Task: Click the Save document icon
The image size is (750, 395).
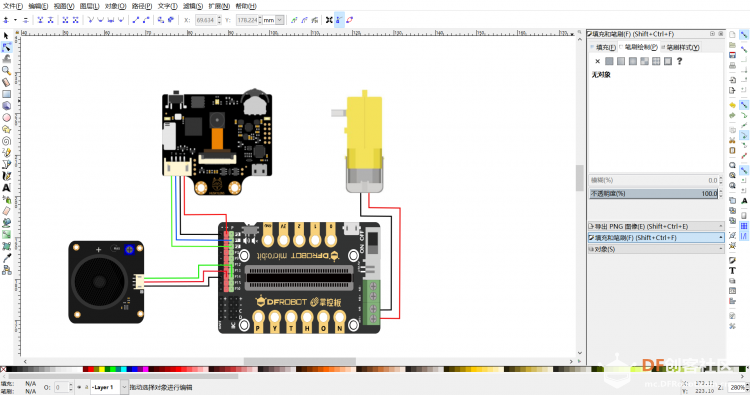Action: coord(732,55)
